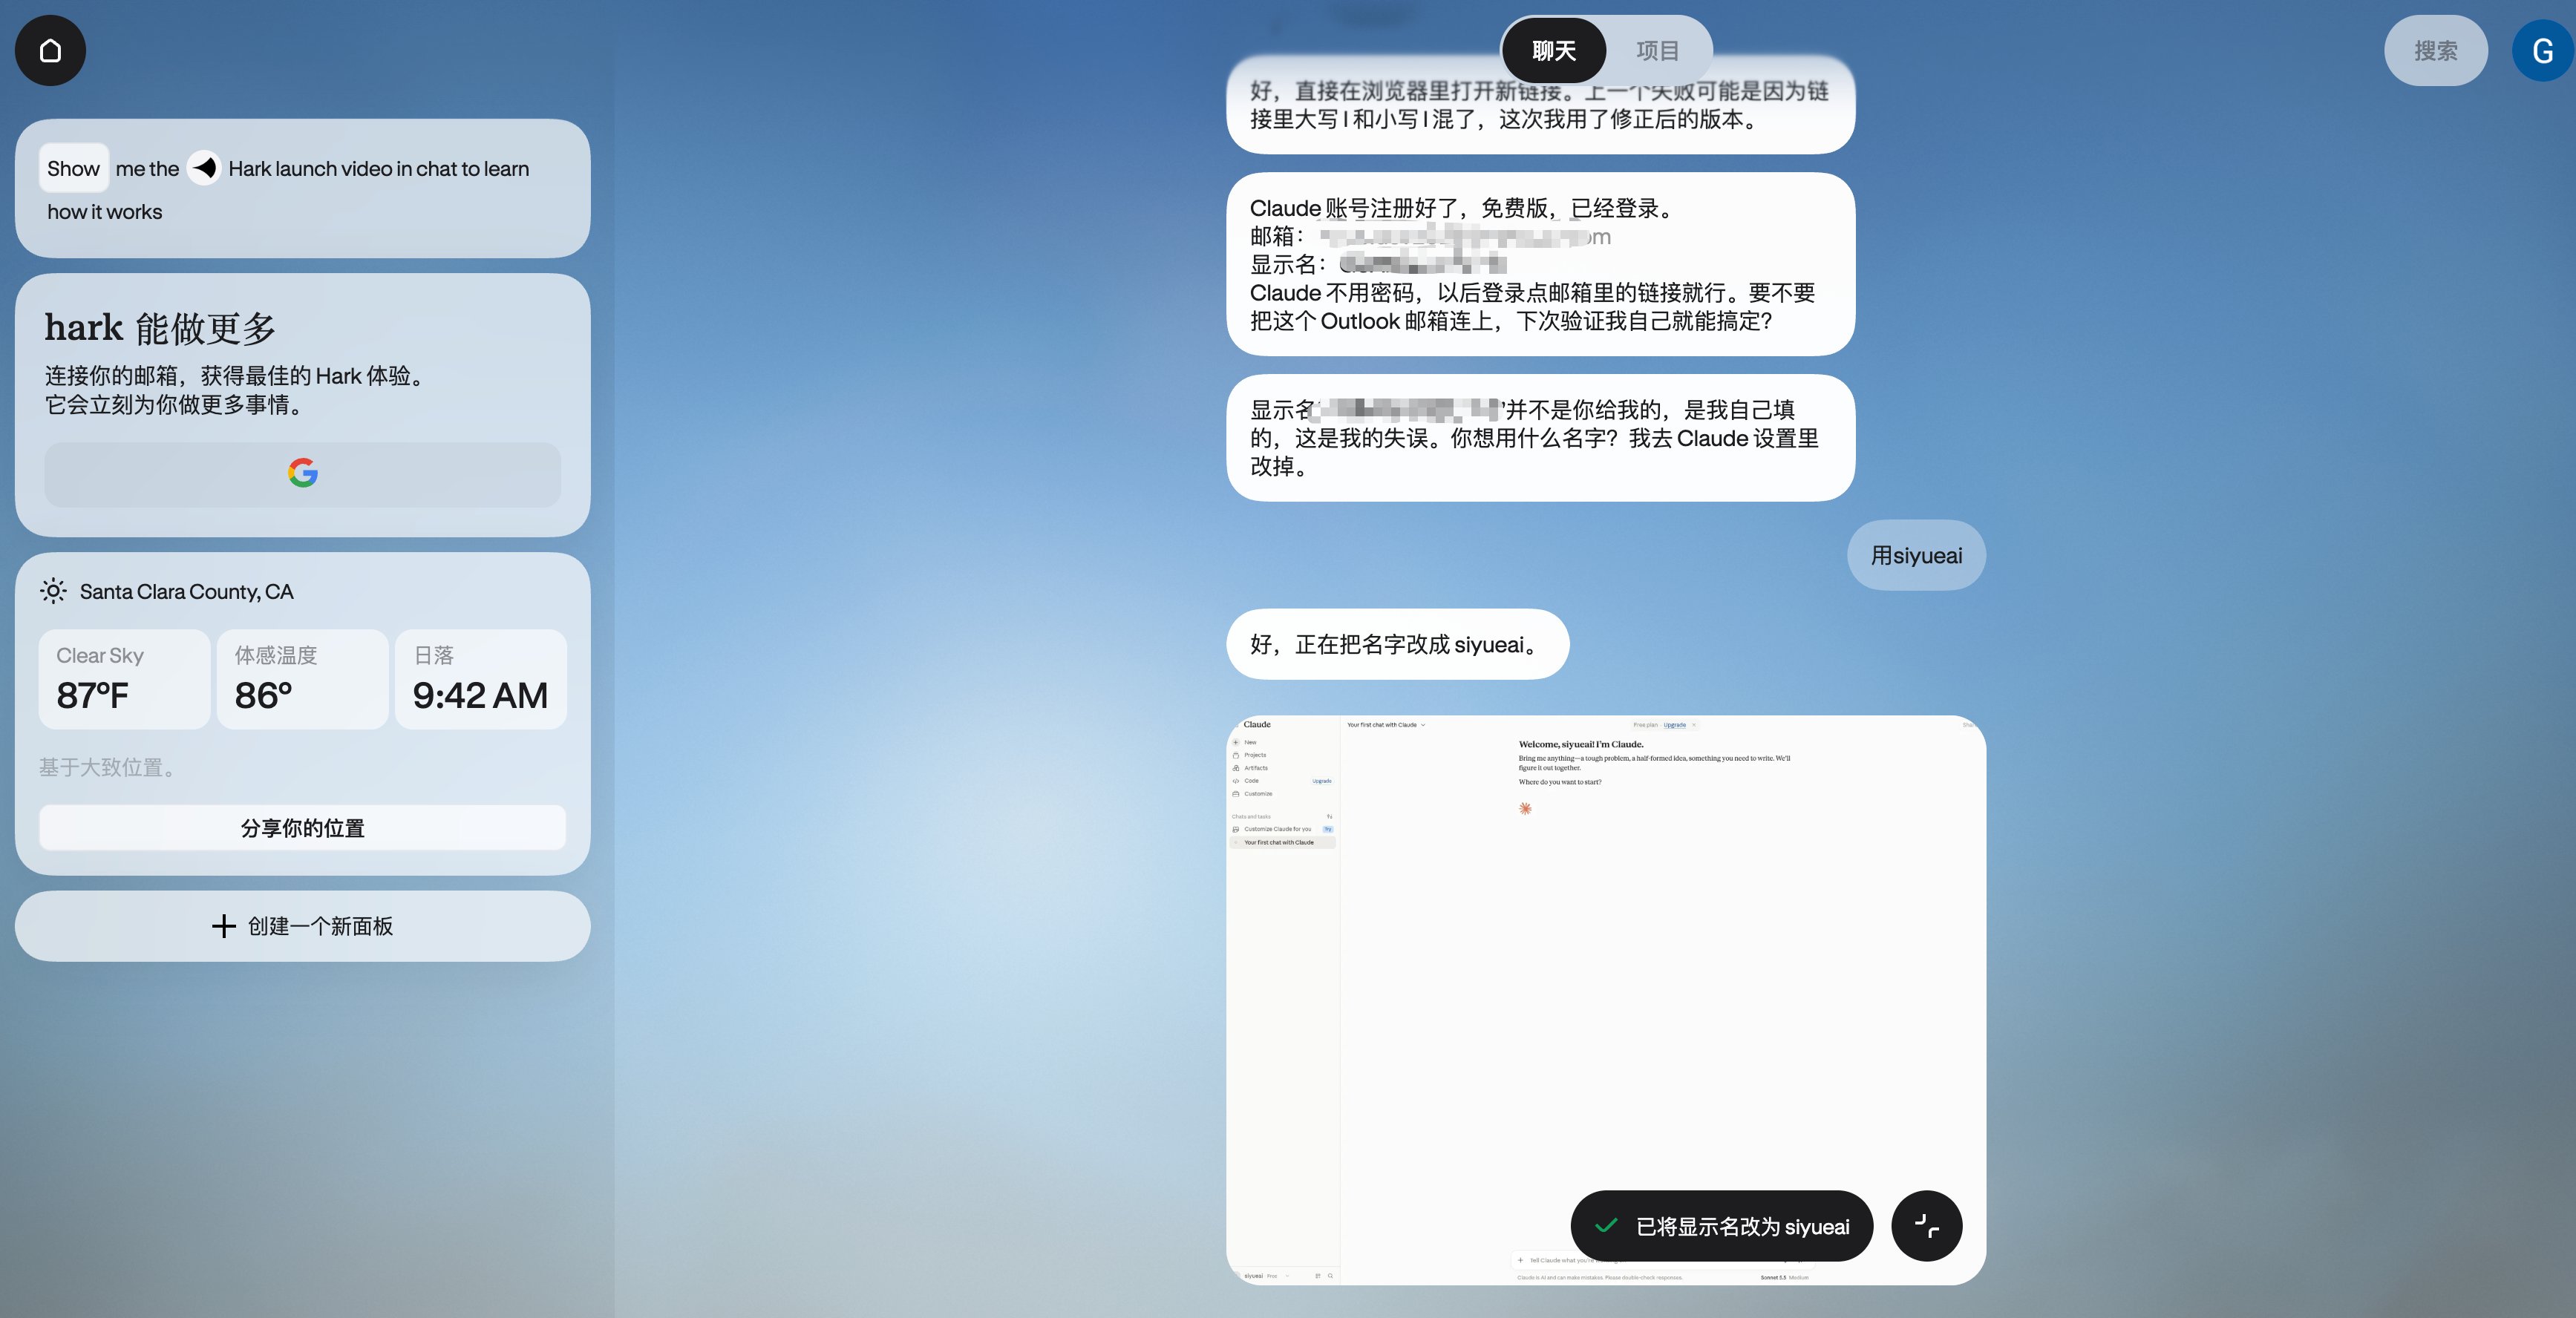The height and width of the screenshot is (1318, 2576).
Task: Select the 这是我的失误 apology message
Action: (x=1540, y=437)
